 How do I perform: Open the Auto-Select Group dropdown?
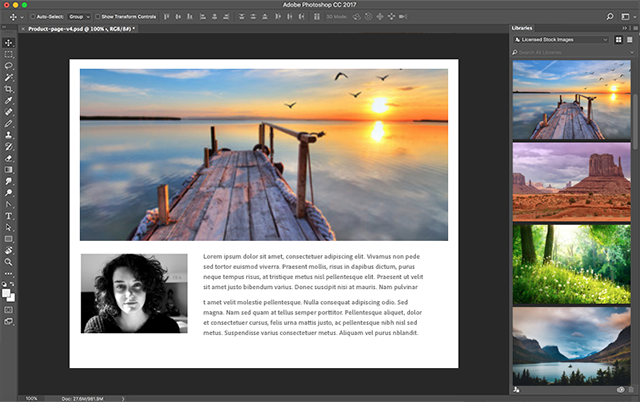click(77, 17)
